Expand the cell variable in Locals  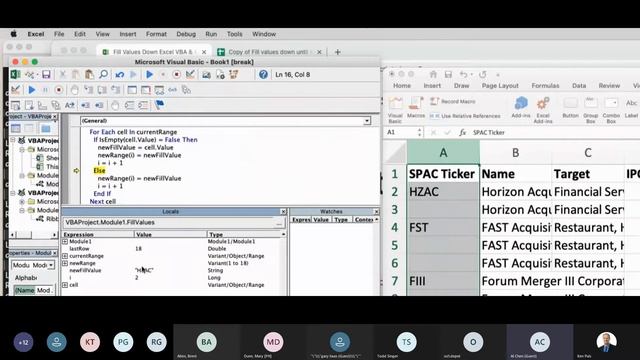coord(65,285)
